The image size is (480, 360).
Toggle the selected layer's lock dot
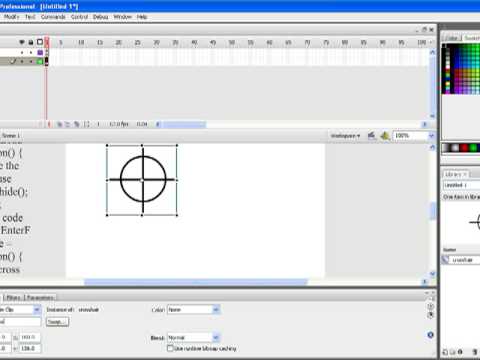click(x=31, y=61)
